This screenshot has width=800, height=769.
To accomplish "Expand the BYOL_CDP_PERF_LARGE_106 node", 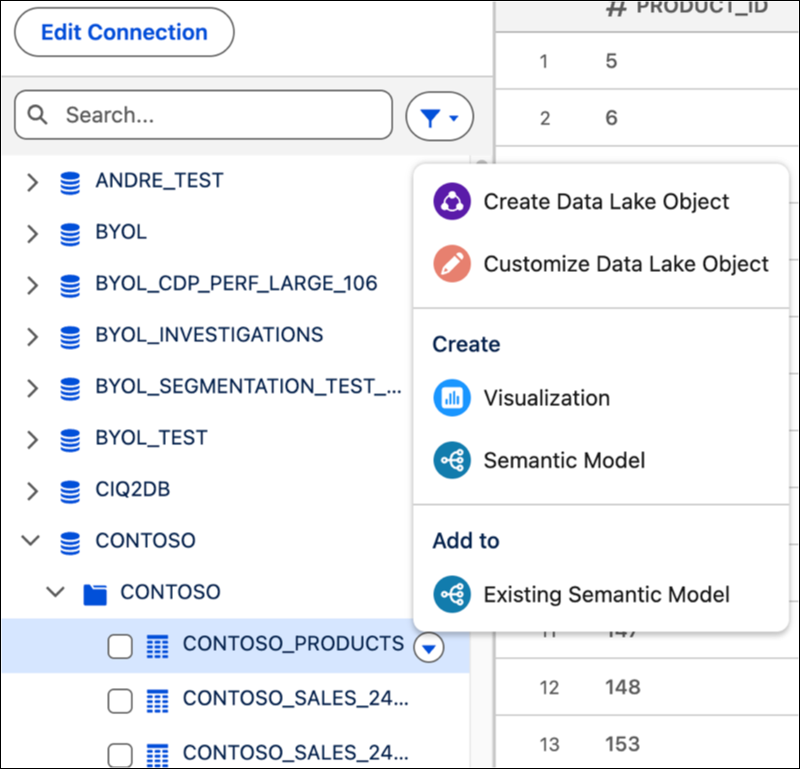I will 33,285.
